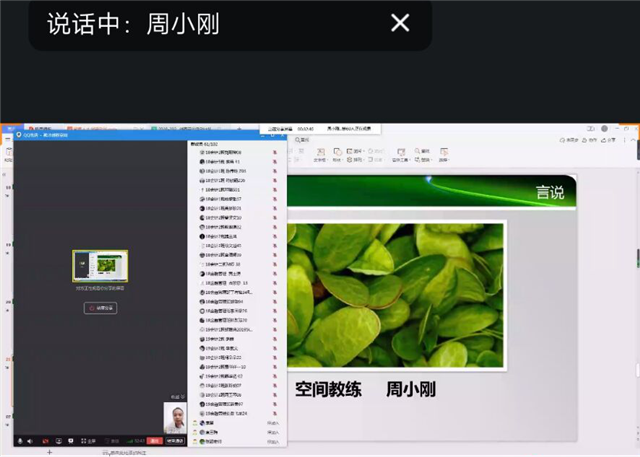
Task: Click the first member's red muted mic icon
Action: 275,152
